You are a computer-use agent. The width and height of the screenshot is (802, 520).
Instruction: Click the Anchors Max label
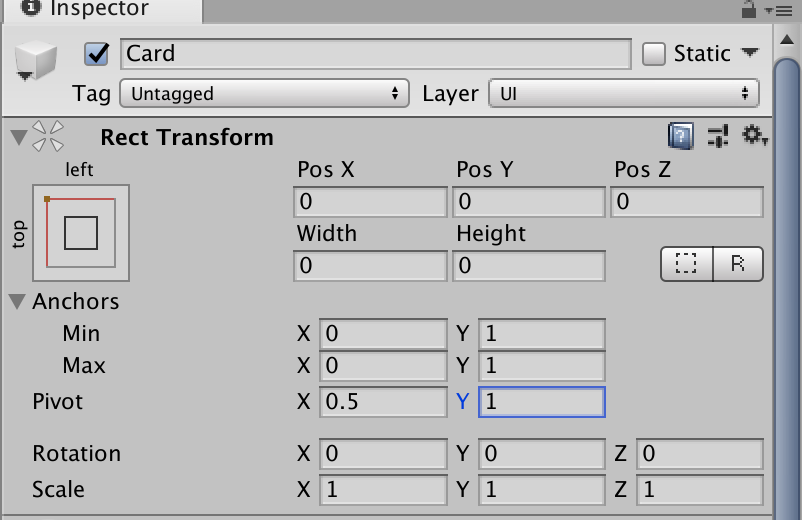(84, 366)
